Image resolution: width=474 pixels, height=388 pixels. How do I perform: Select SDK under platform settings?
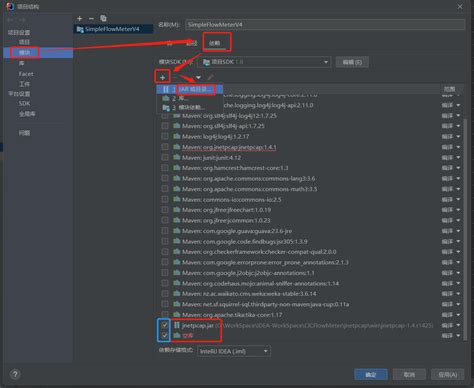pyautogui.click(x=24, y=103)
